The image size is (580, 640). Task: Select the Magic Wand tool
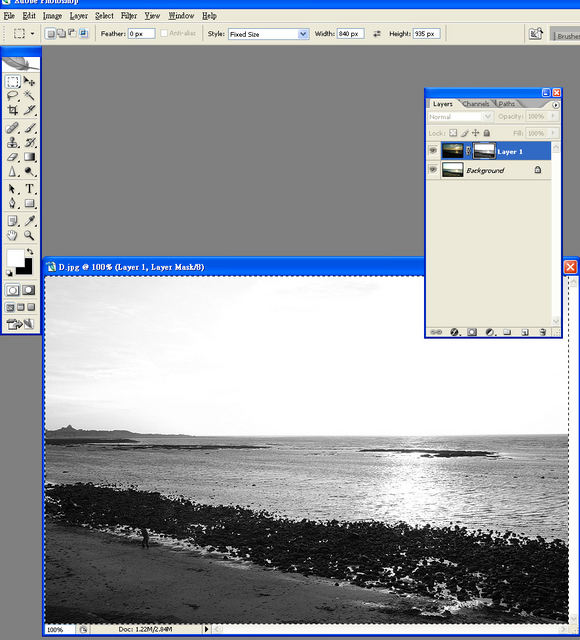tap(29, 96)
